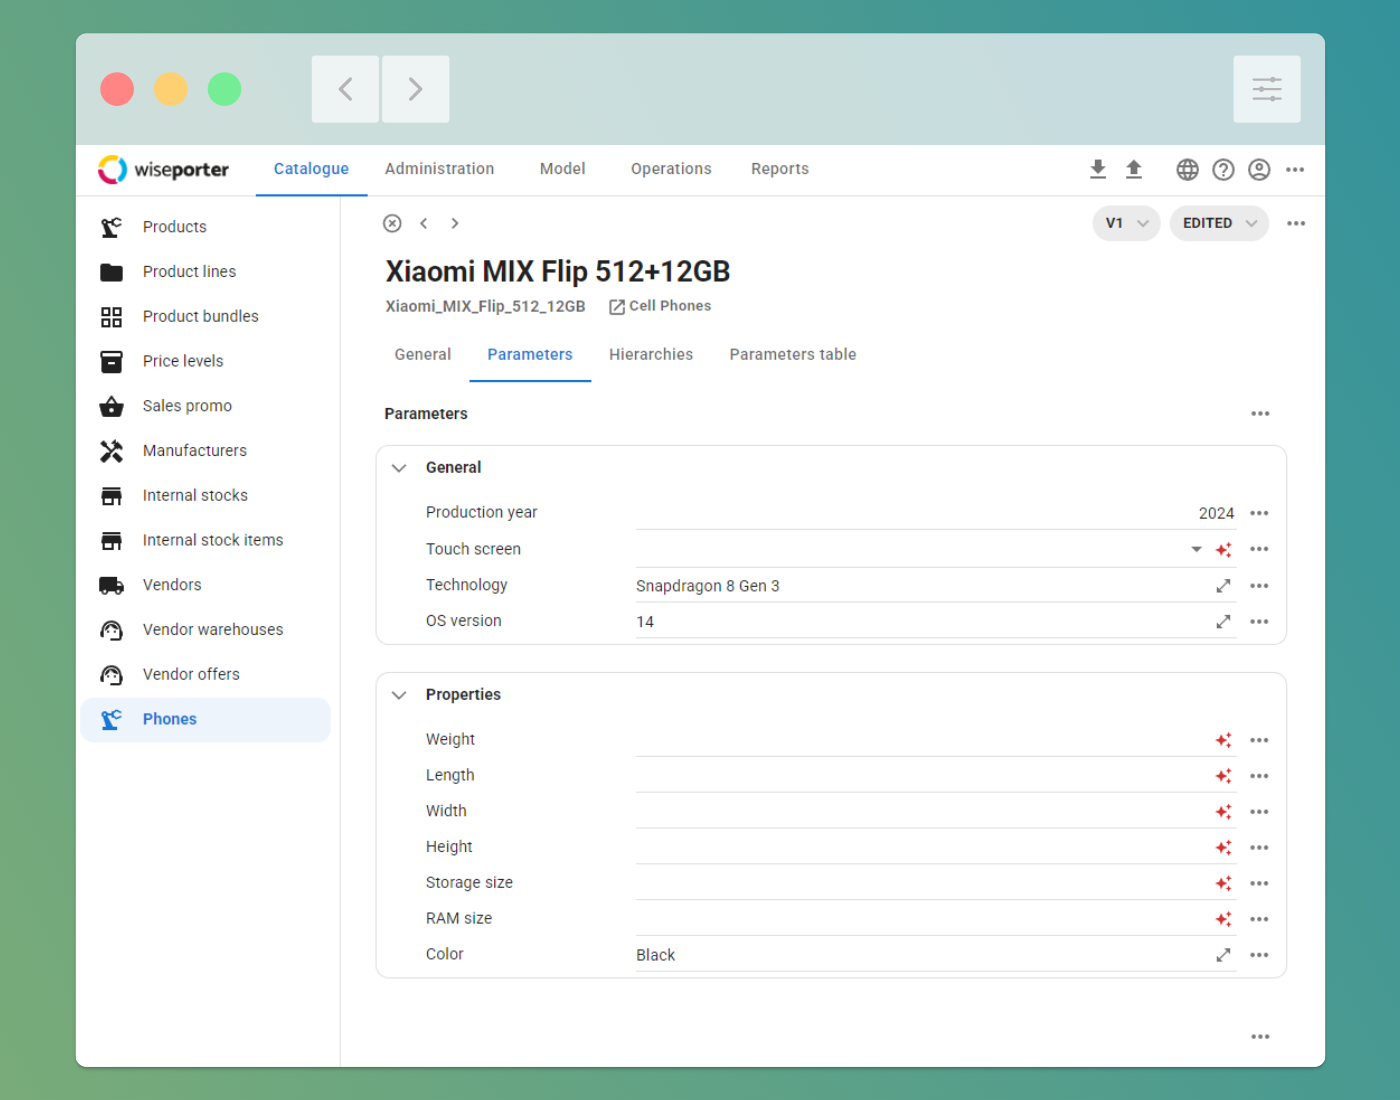Click the red sparkle icon for RAM size
The height and width of the screenshot is (1100, 1400).
tap(1223, 919)
